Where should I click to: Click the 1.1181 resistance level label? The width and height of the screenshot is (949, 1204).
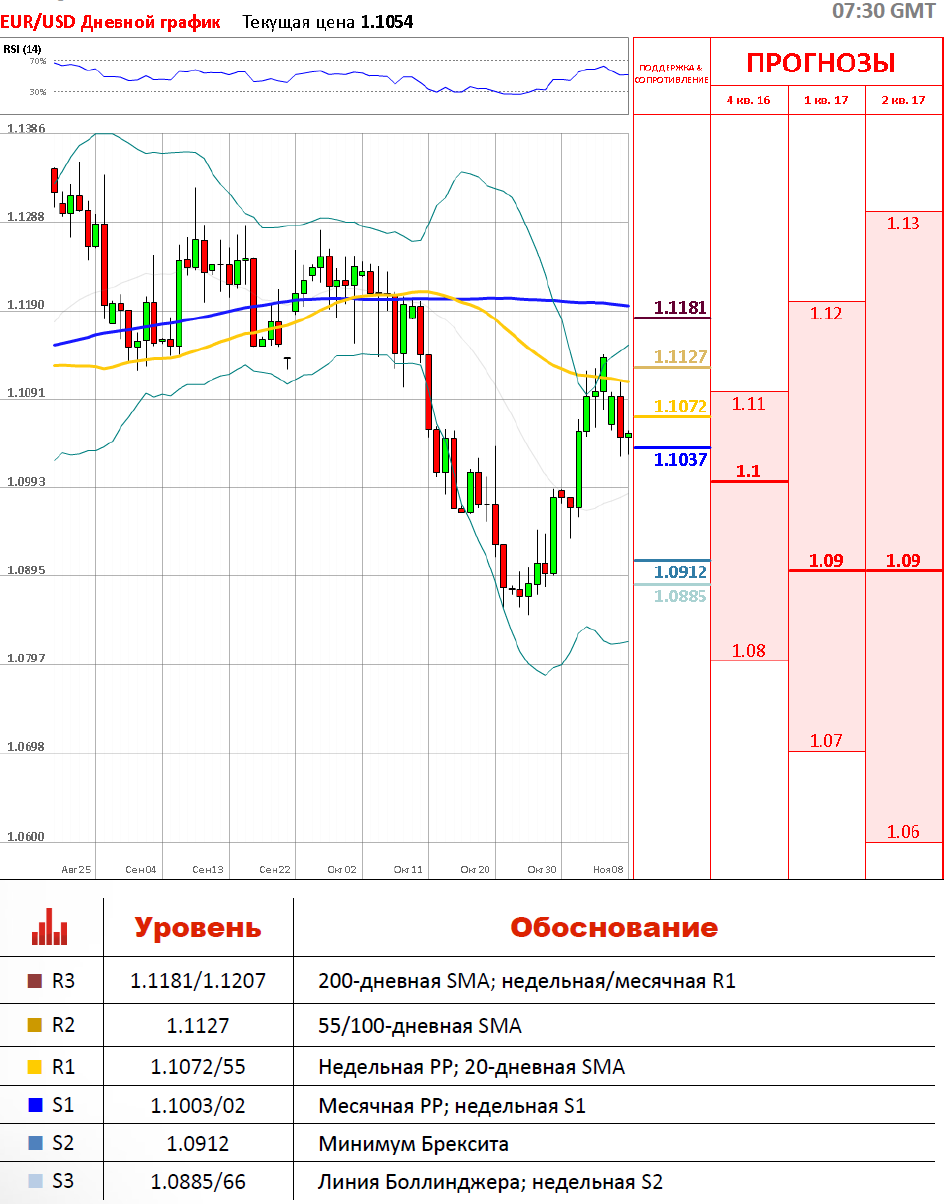tap(680, 307)
